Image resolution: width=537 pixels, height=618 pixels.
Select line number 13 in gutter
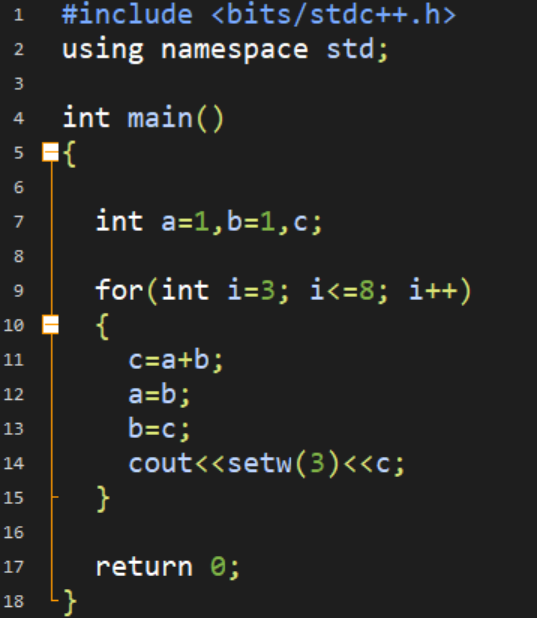pyautogui.click(x=14, y=429)
